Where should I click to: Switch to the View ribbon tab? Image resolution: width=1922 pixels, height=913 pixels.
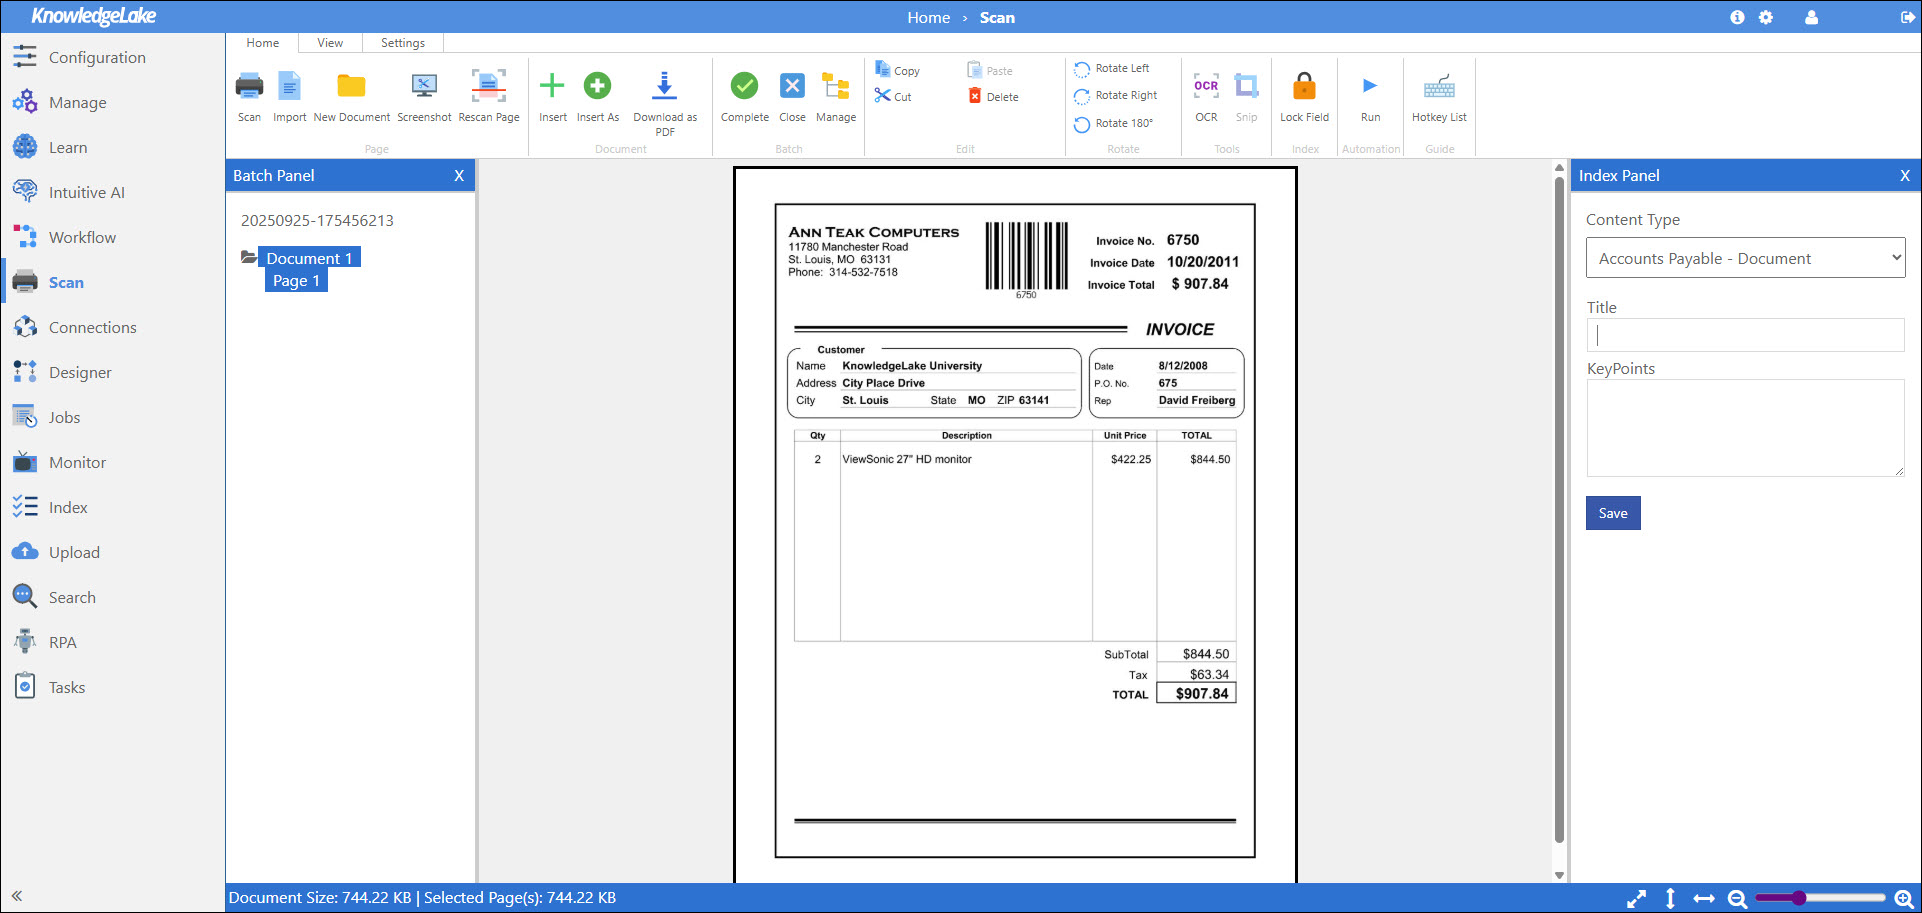click(330, 43)
